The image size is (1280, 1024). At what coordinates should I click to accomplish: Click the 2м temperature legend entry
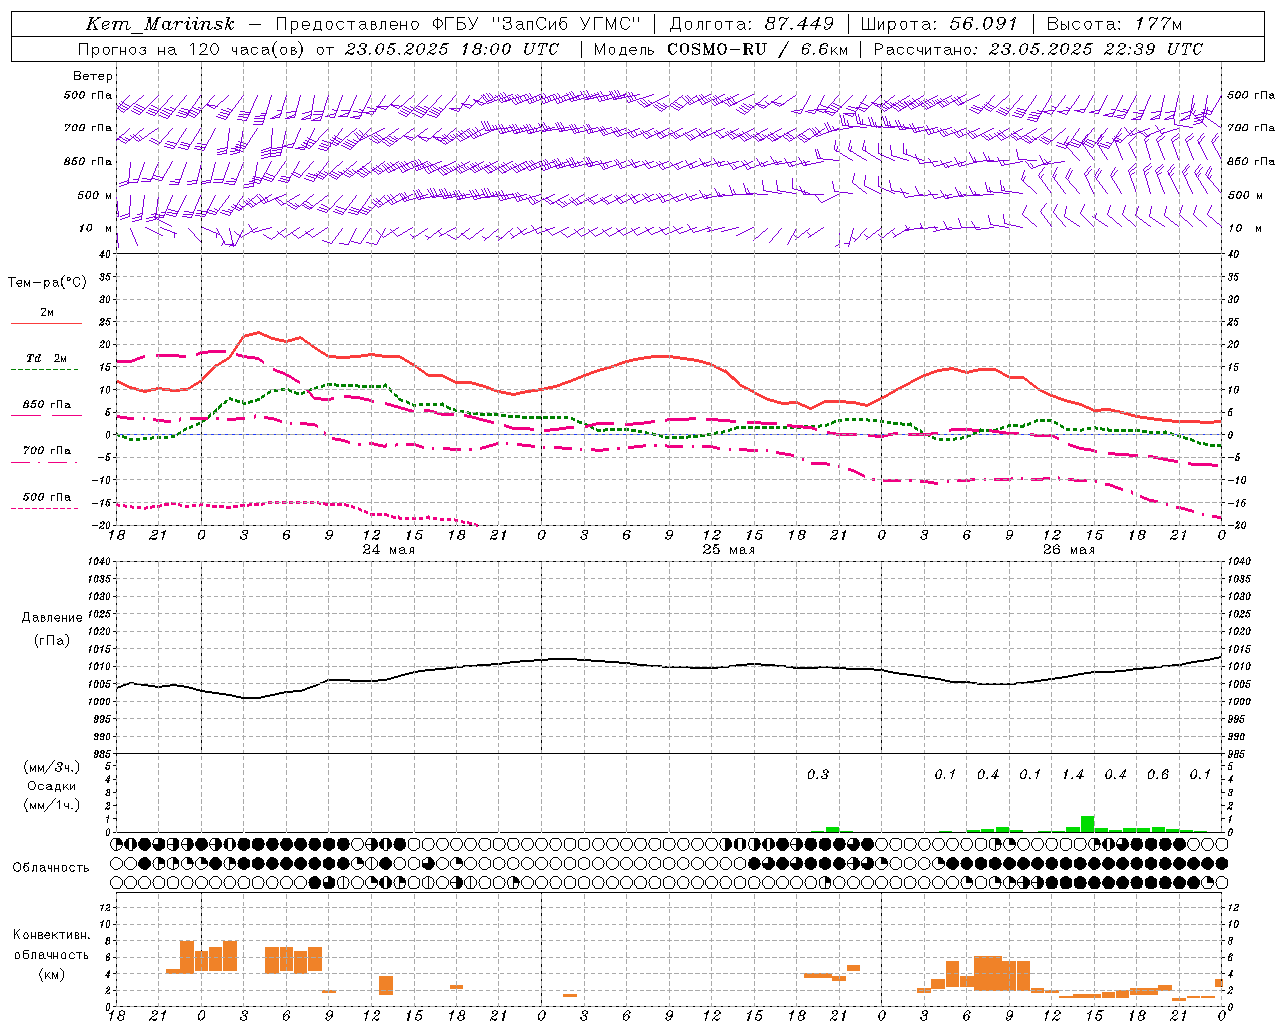[47, 313]
